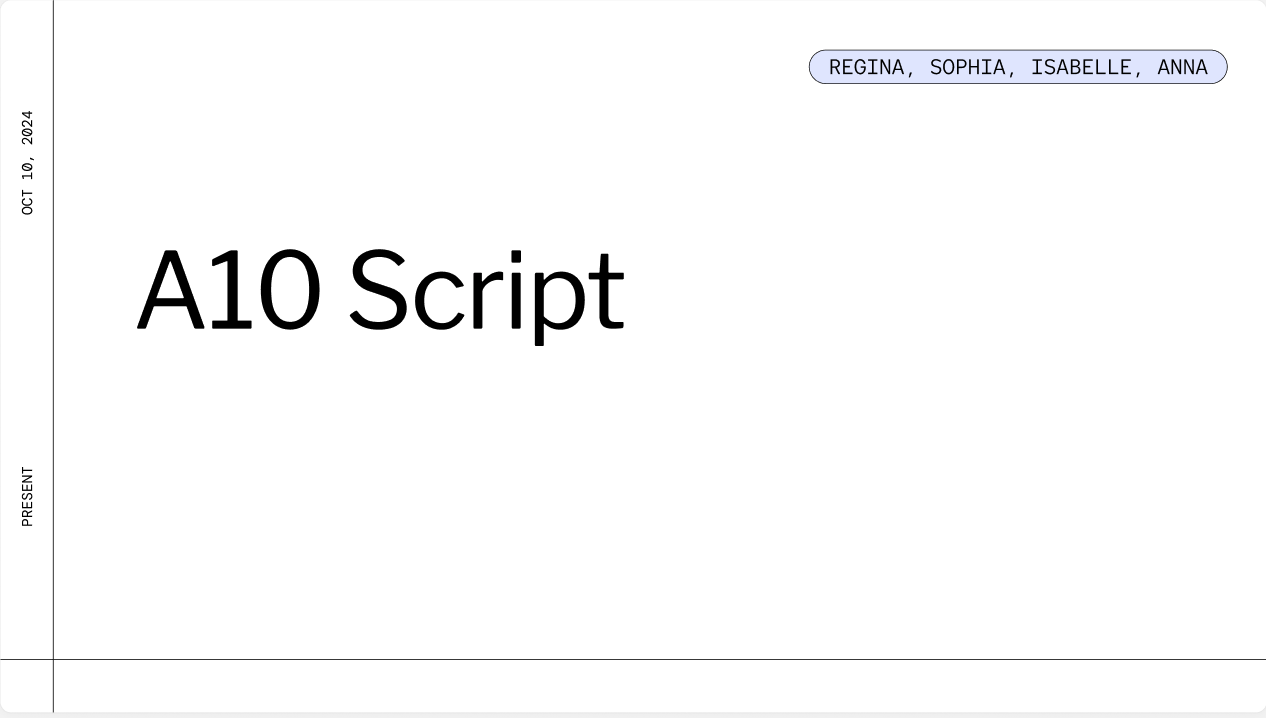Select the word "Script" in the title
1266x718 pixels.
click(x=487, y=290)
